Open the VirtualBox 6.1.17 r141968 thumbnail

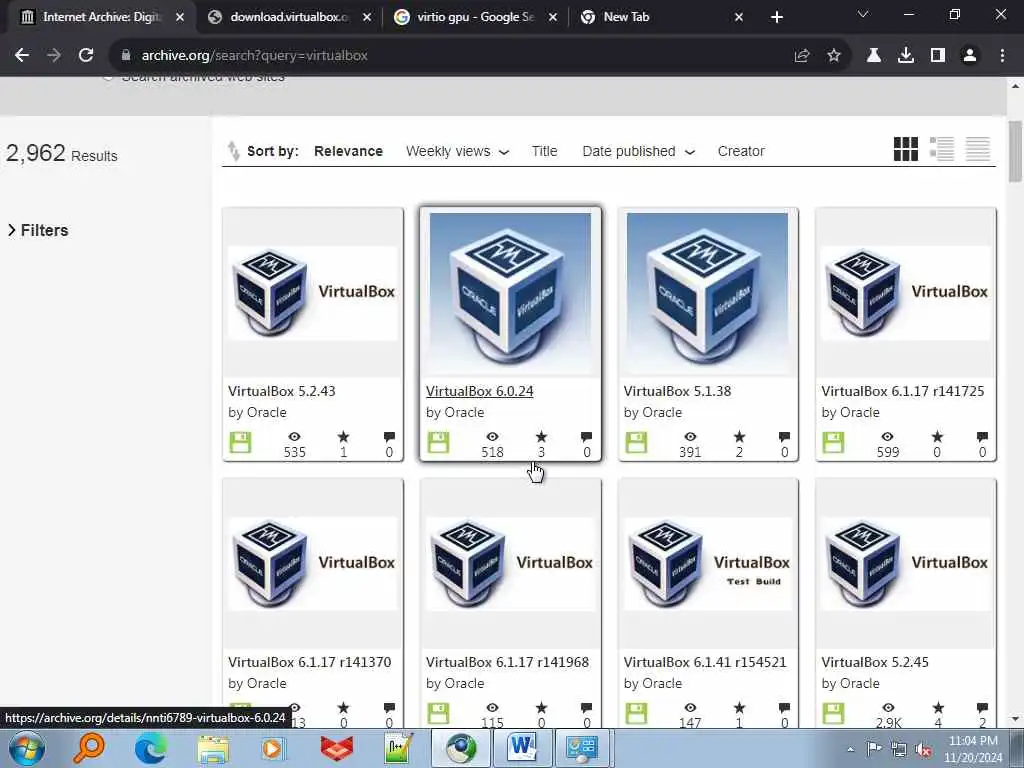click(509, 564)
